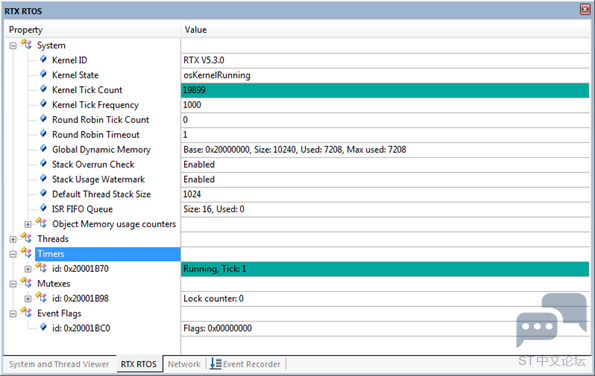This screenshot has height=376, width=595.
Task: Select the Kernel Tick Frequency label
Action: click(95, 105)
